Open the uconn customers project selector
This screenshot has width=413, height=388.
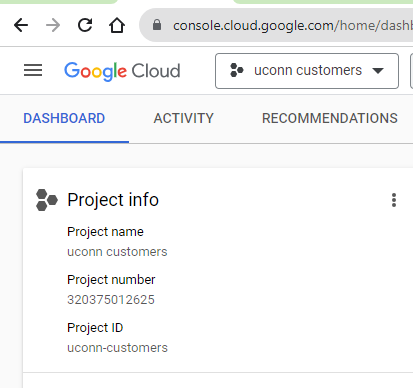point(307,71)
